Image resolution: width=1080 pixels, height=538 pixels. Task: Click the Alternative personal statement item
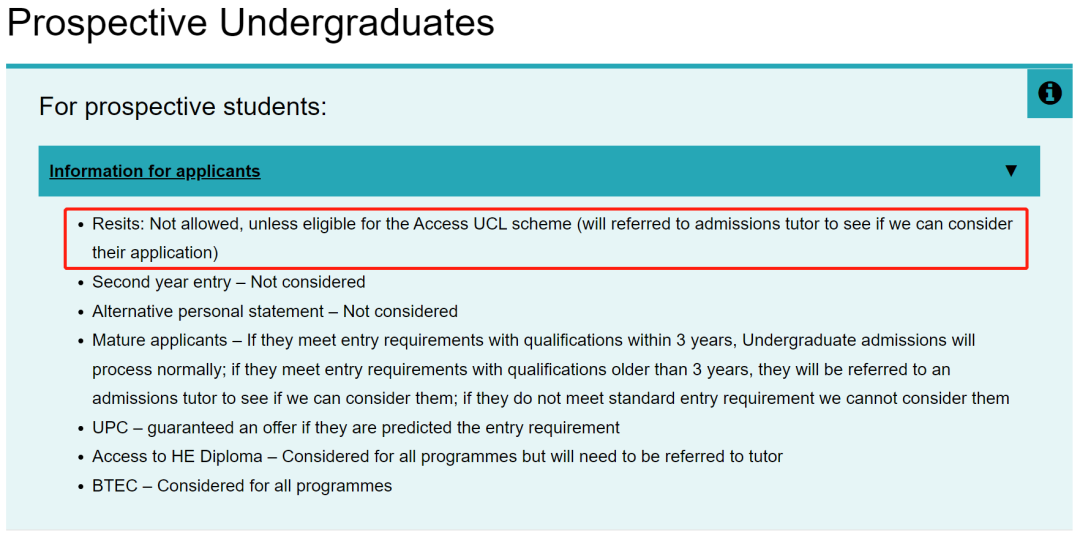point(275,311)
